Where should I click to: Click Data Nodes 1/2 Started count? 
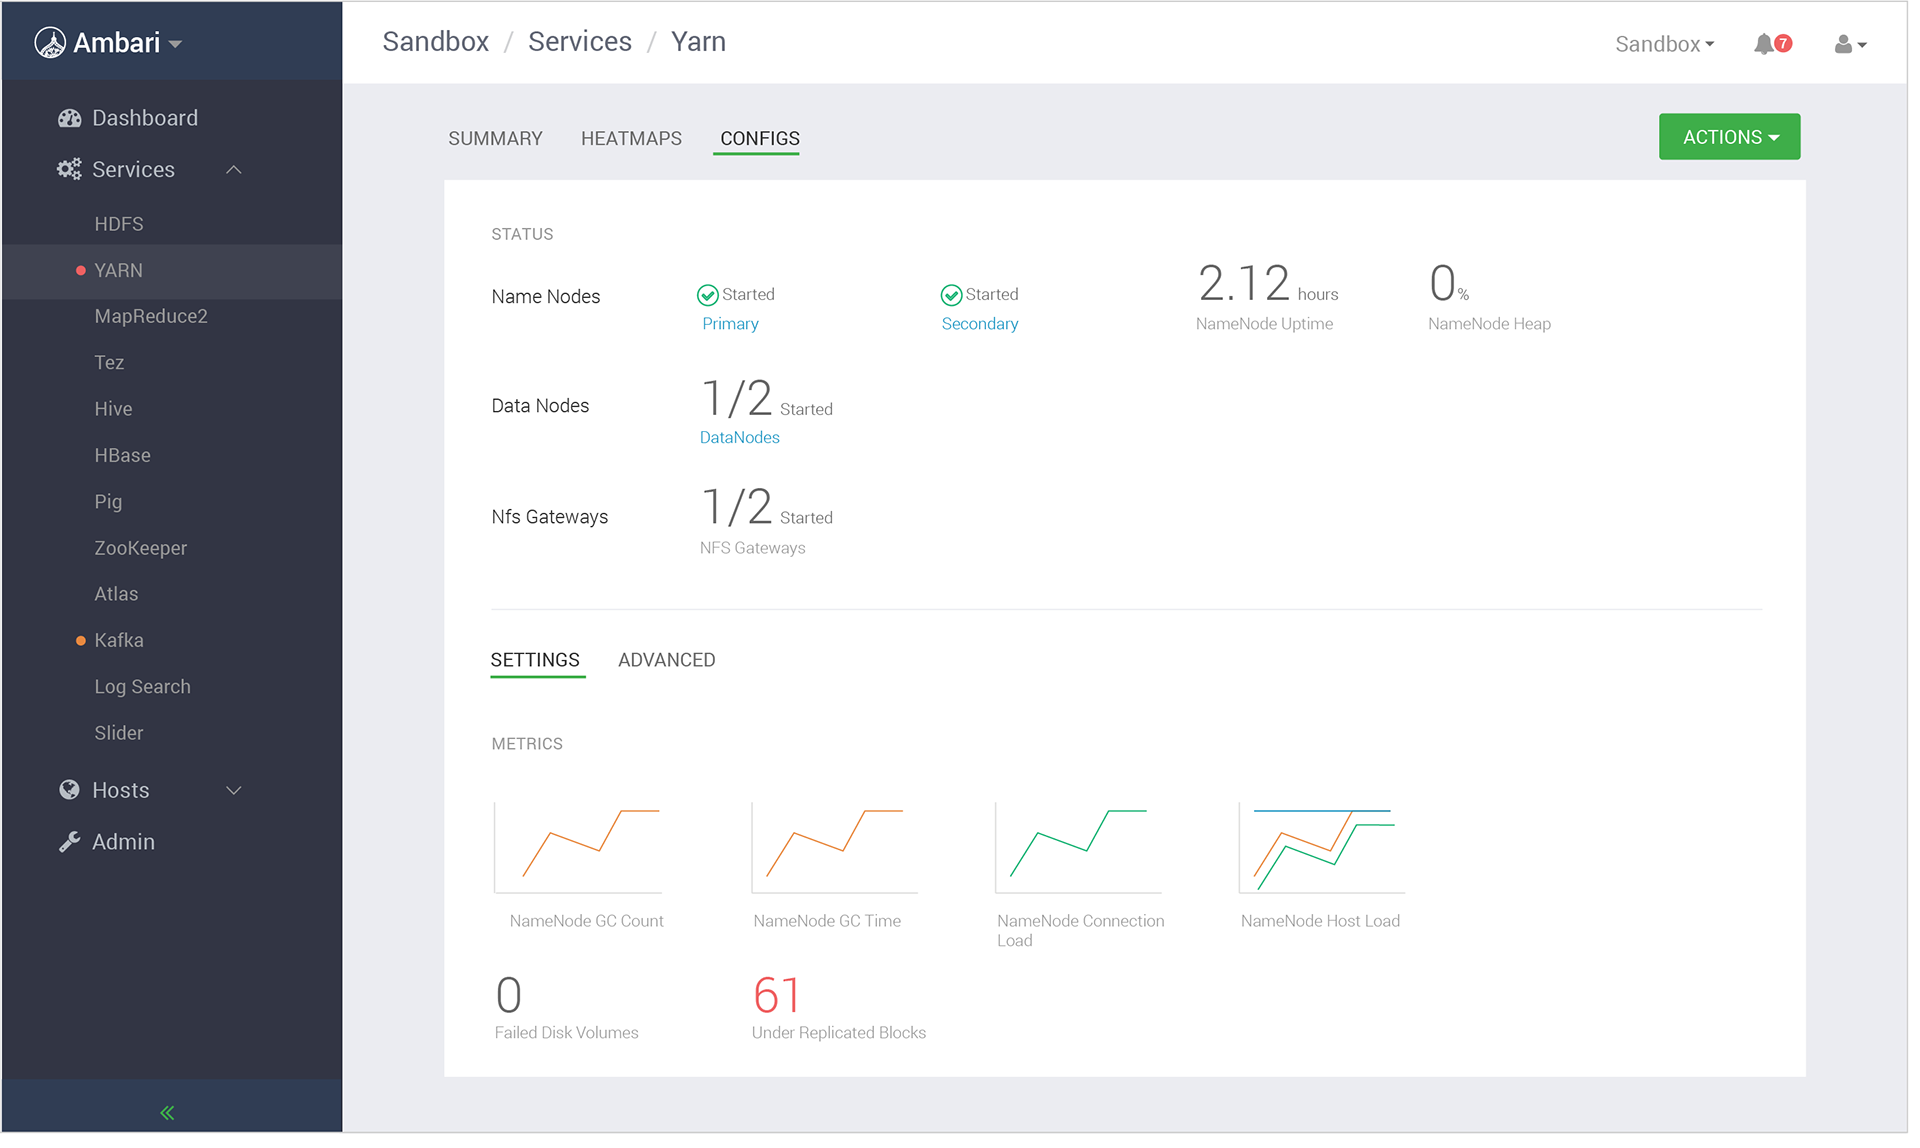coord(767,398)
